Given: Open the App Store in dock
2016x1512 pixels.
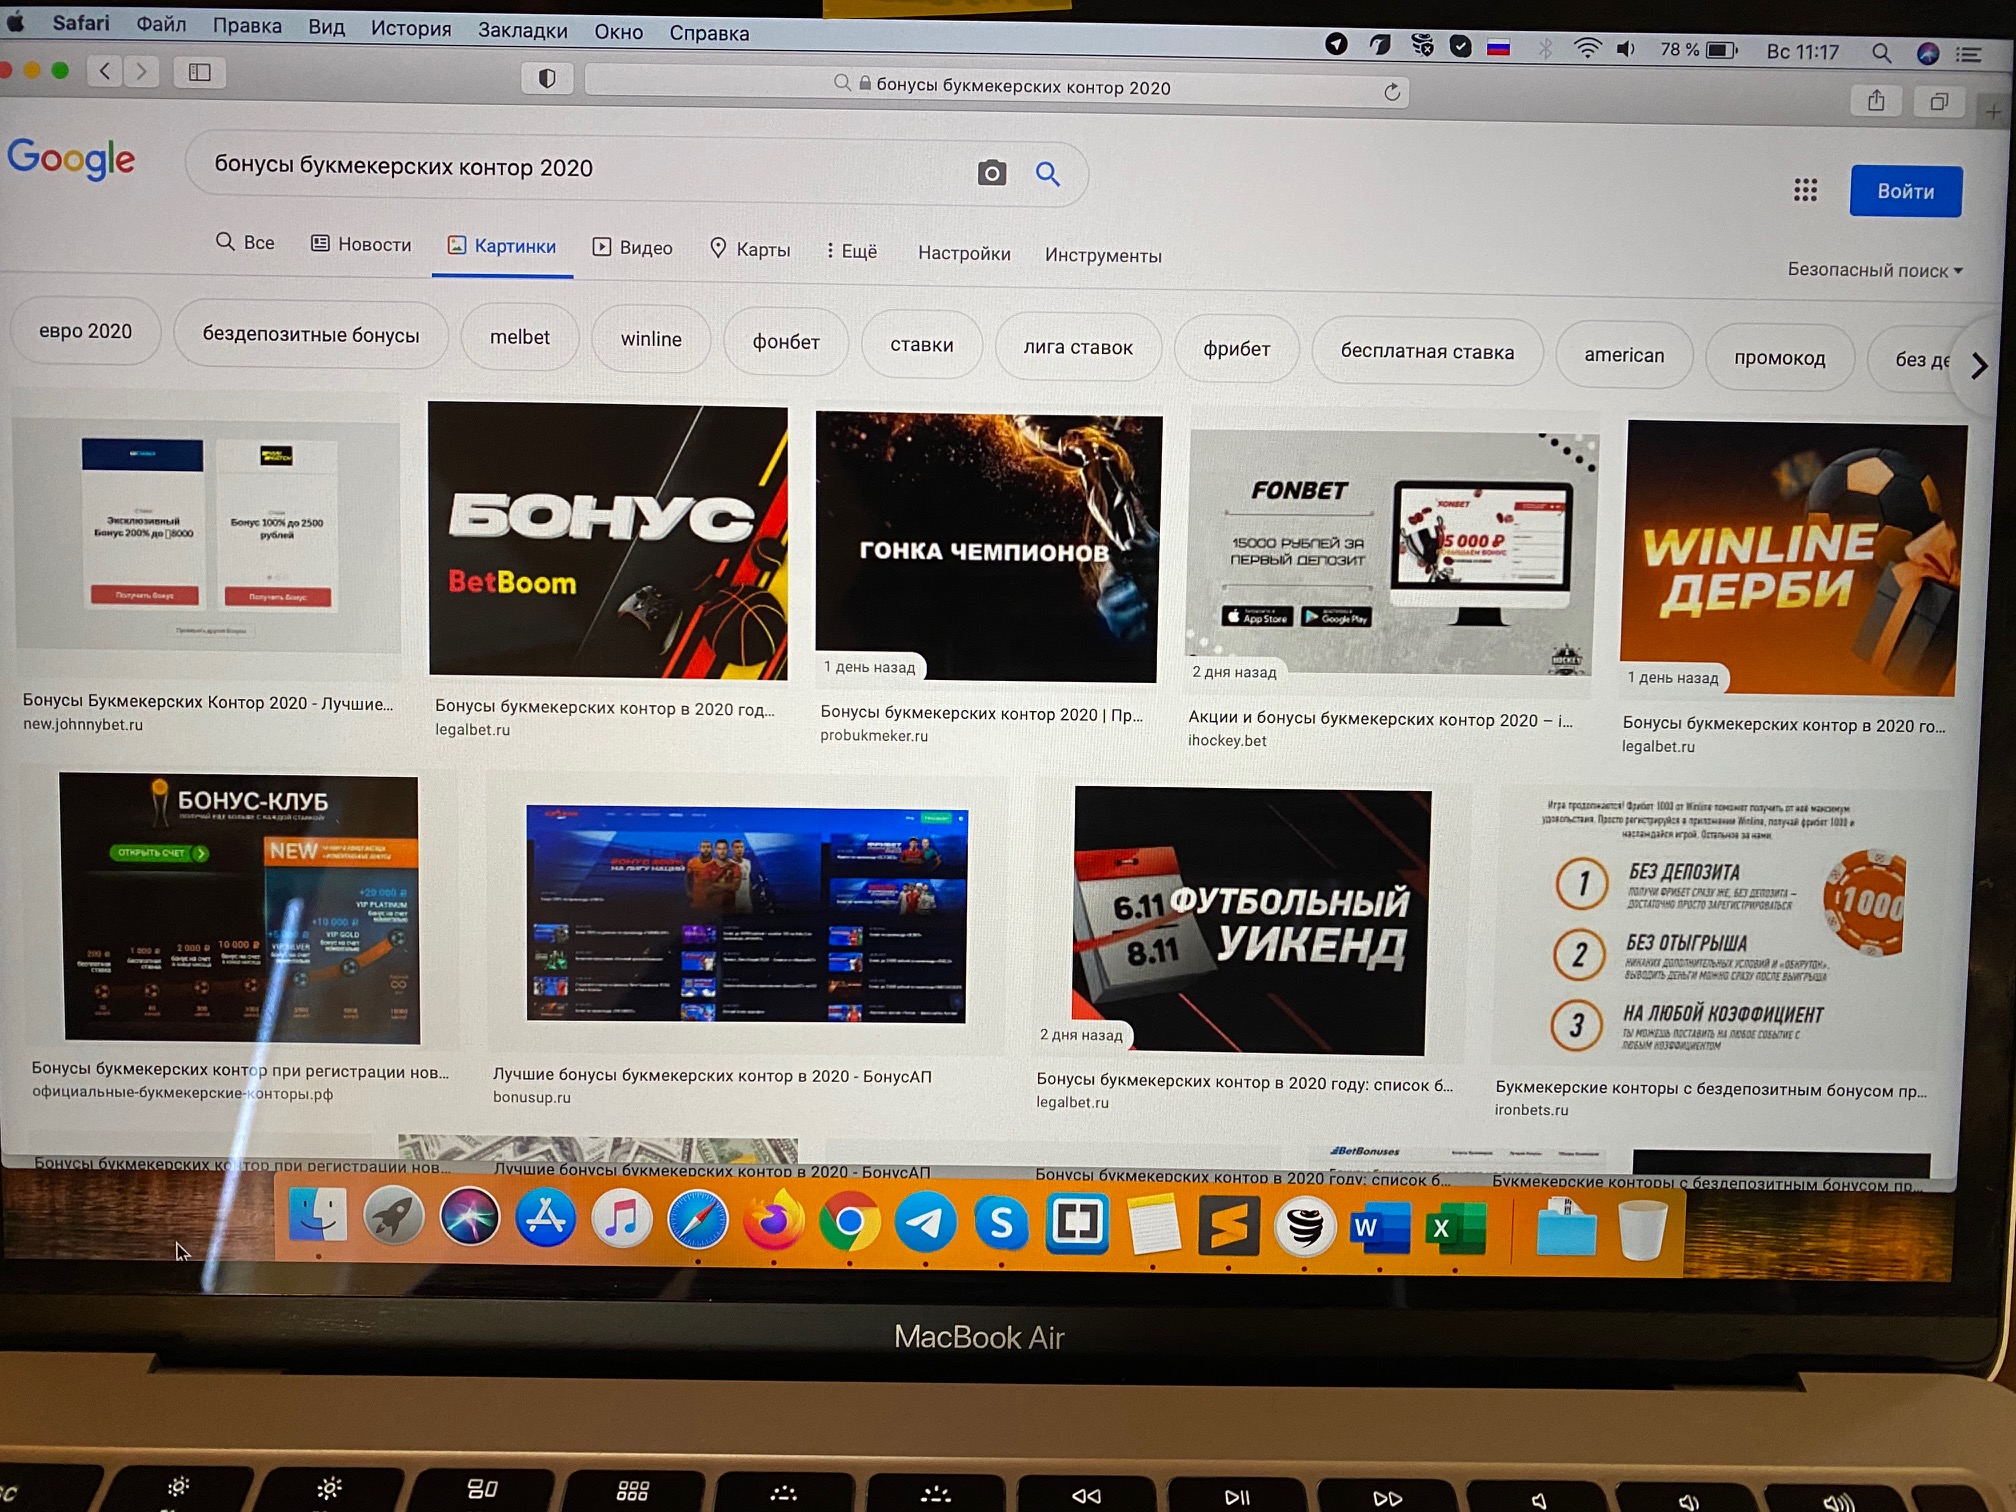Looking at the screenshot, I should pos(545,1218).
